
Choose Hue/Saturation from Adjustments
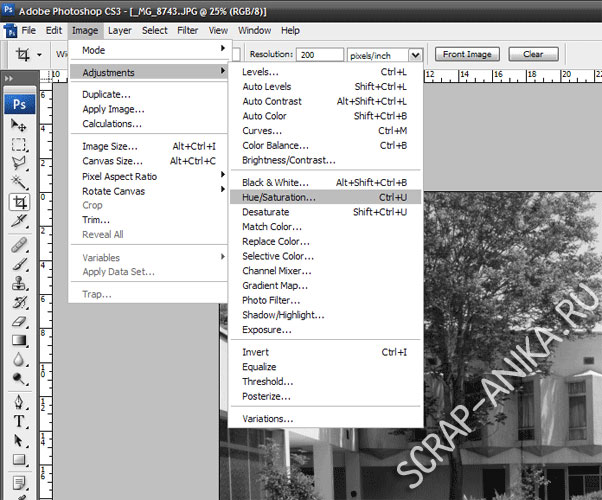[x=278, y=197]
